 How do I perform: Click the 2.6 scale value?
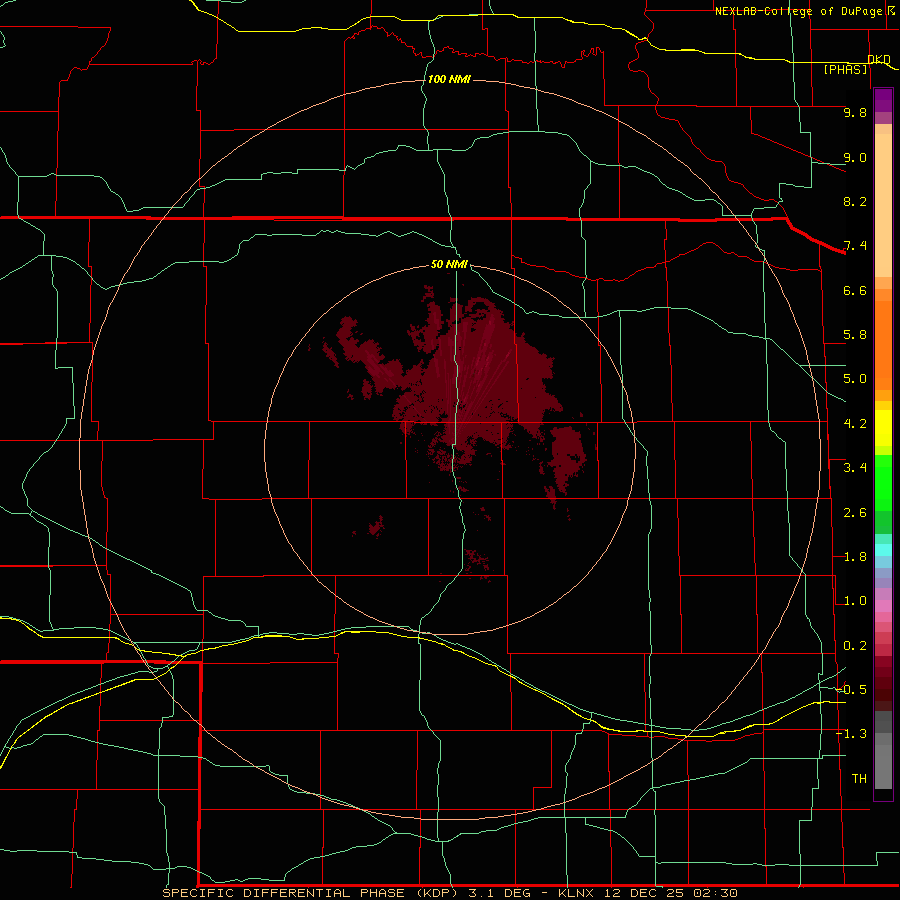pos(855,513)
